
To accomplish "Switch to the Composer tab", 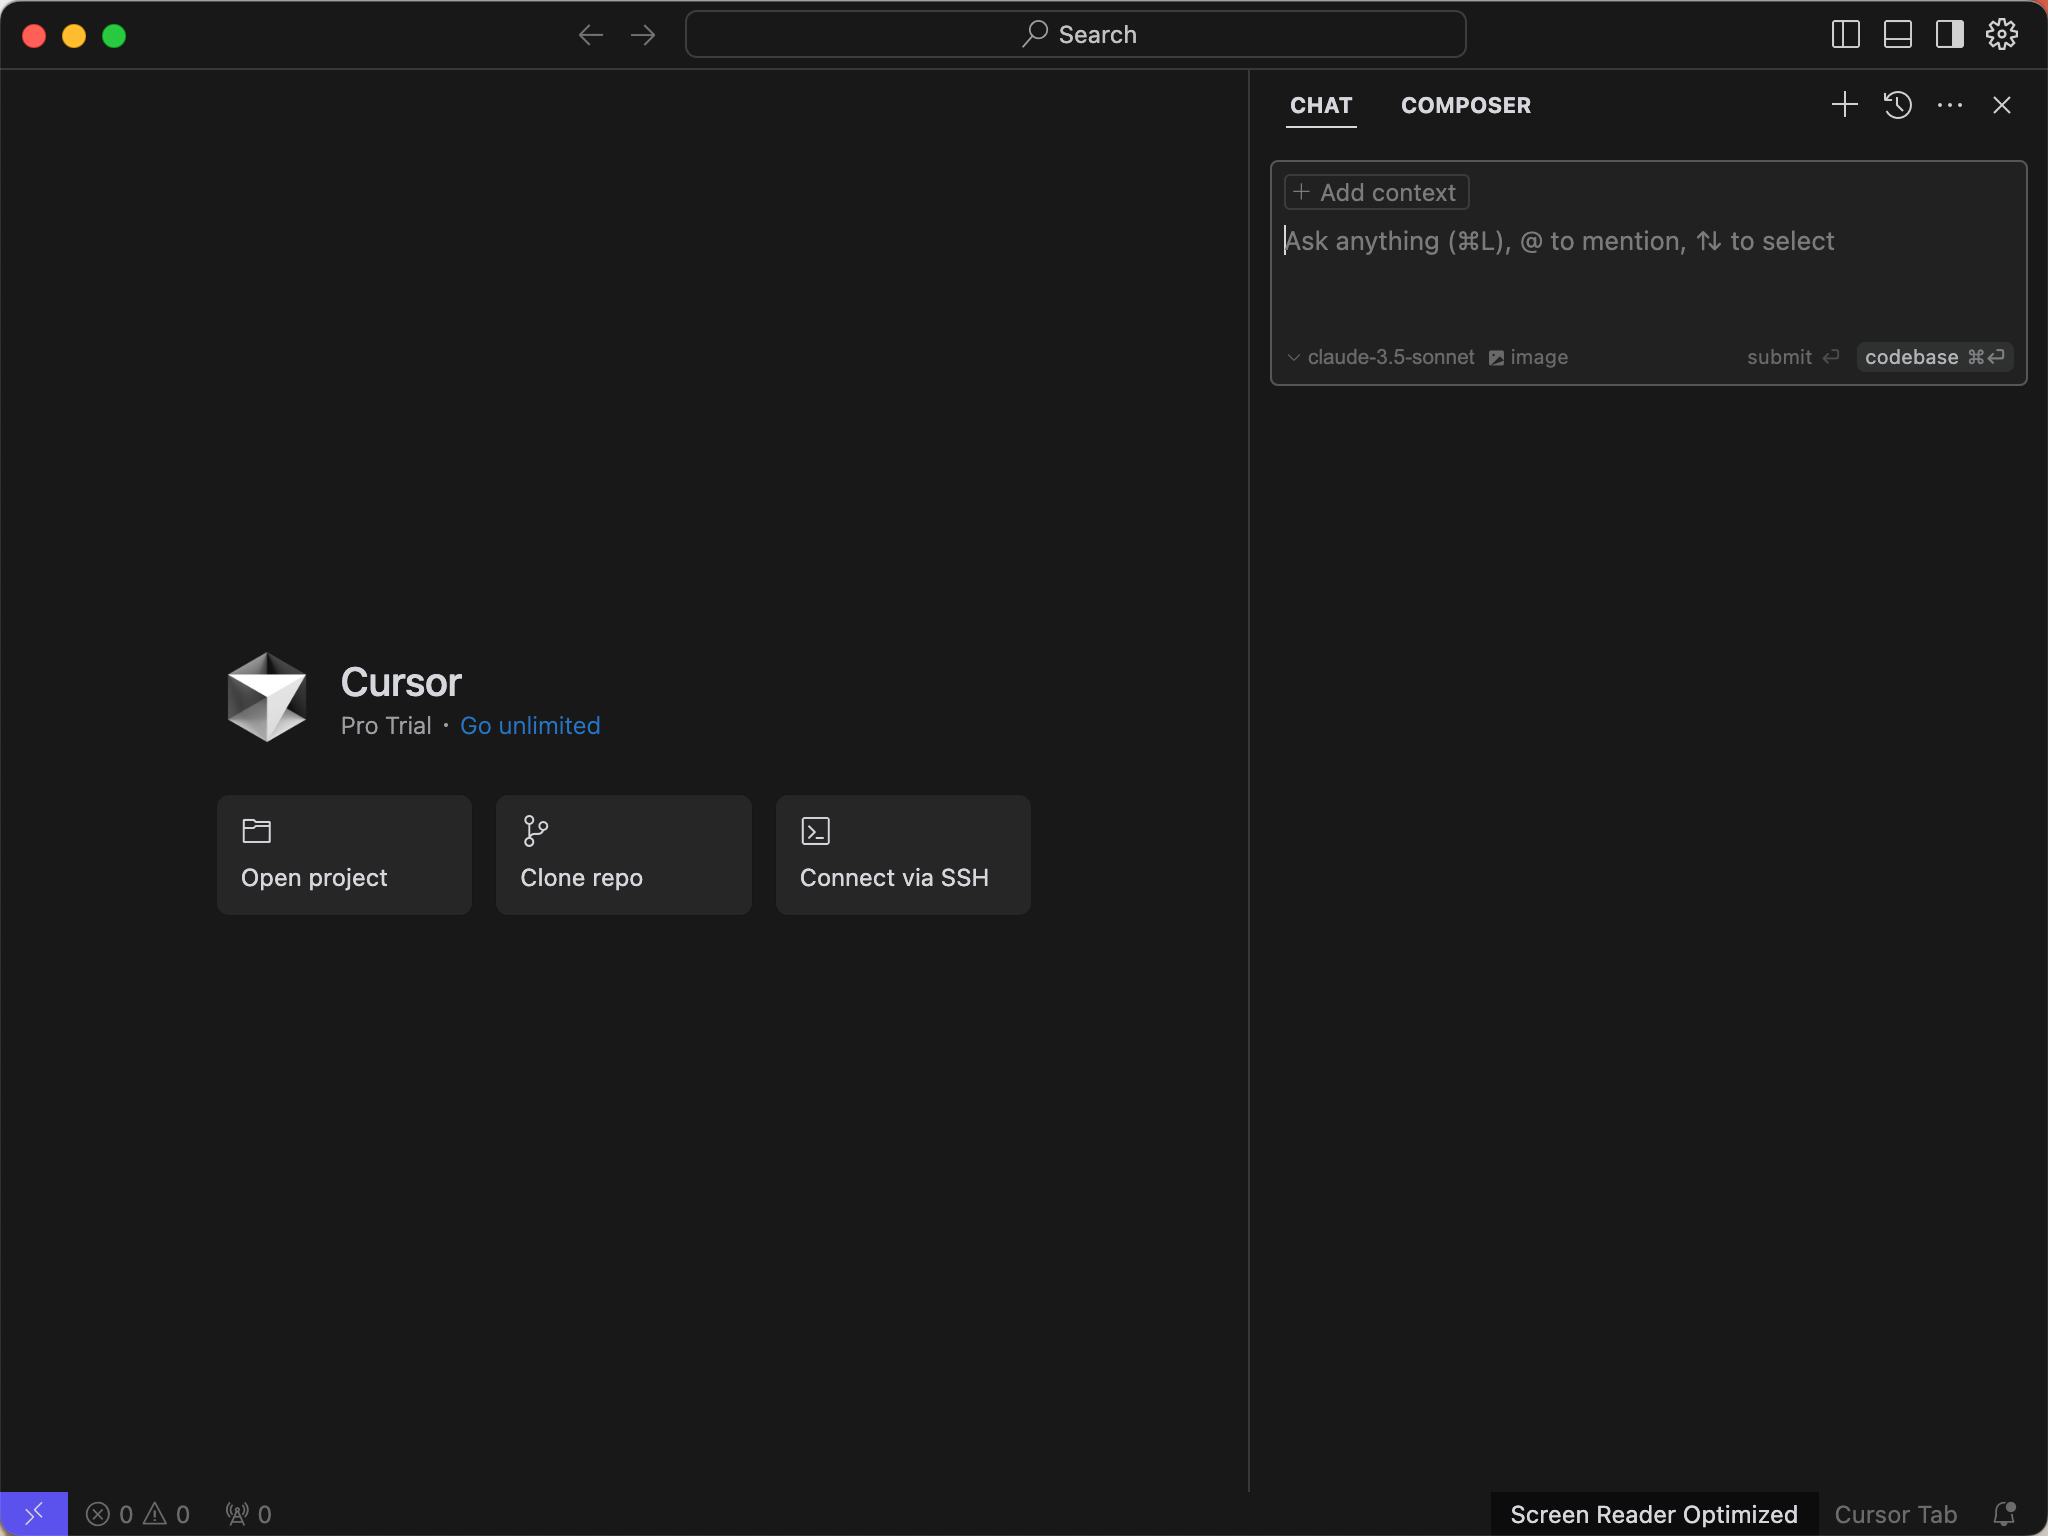I will pos(1465,105).
